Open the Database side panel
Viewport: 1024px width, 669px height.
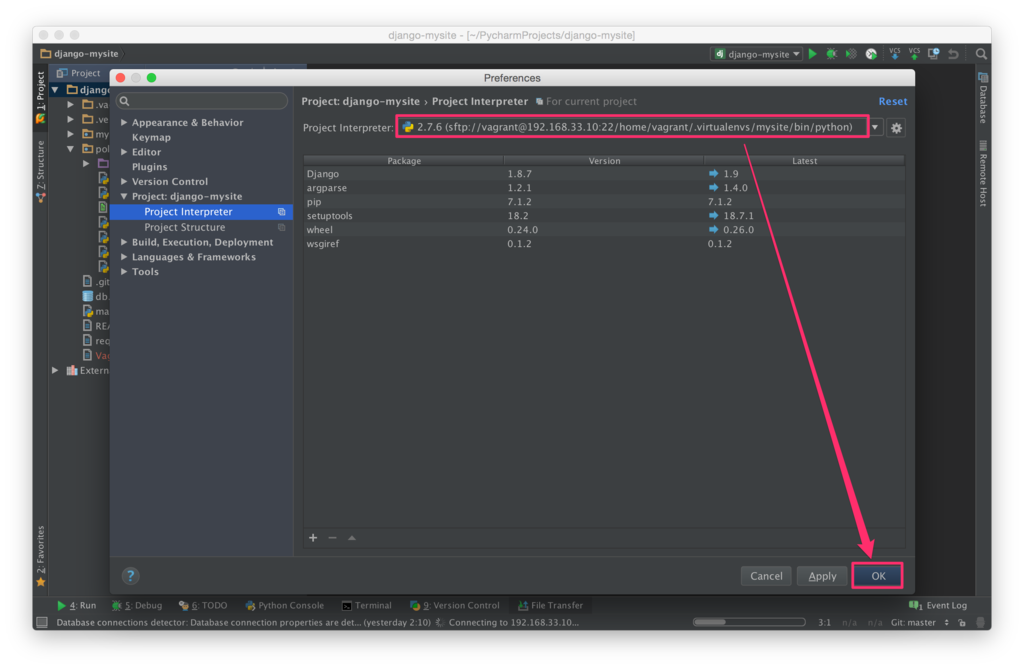(983, 98)
